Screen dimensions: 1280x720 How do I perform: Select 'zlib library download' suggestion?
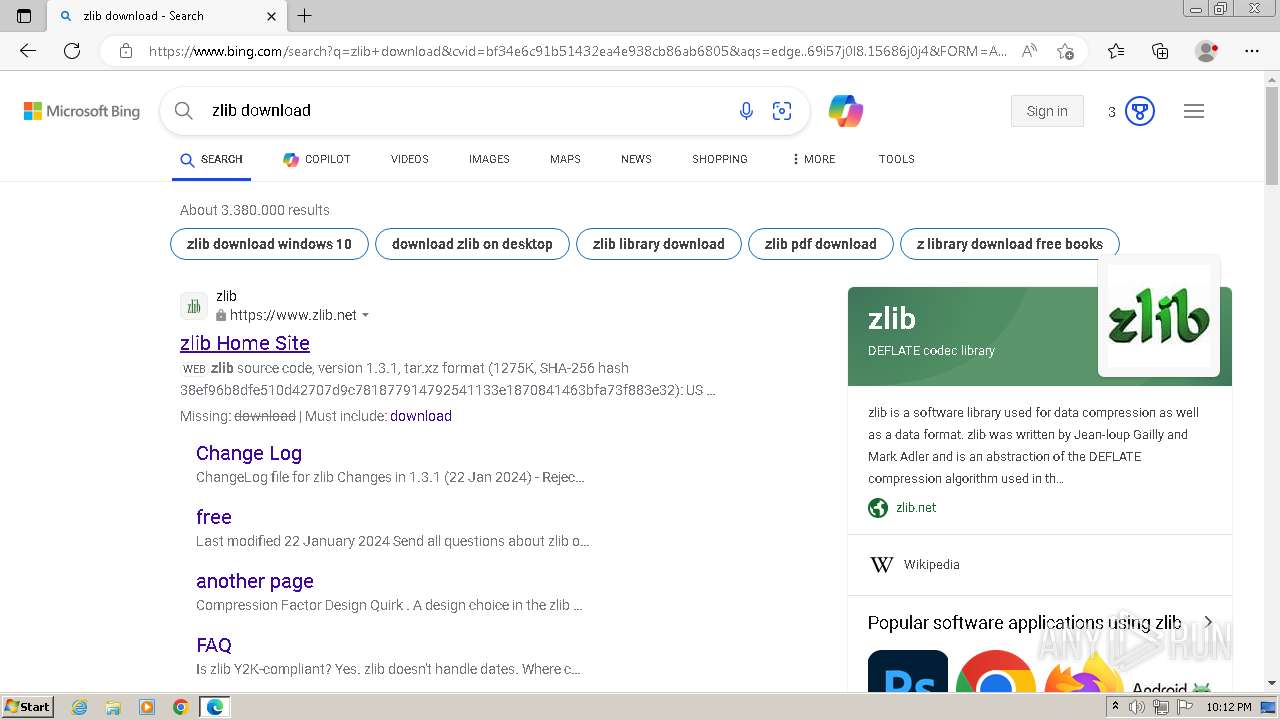pos(659,244)
